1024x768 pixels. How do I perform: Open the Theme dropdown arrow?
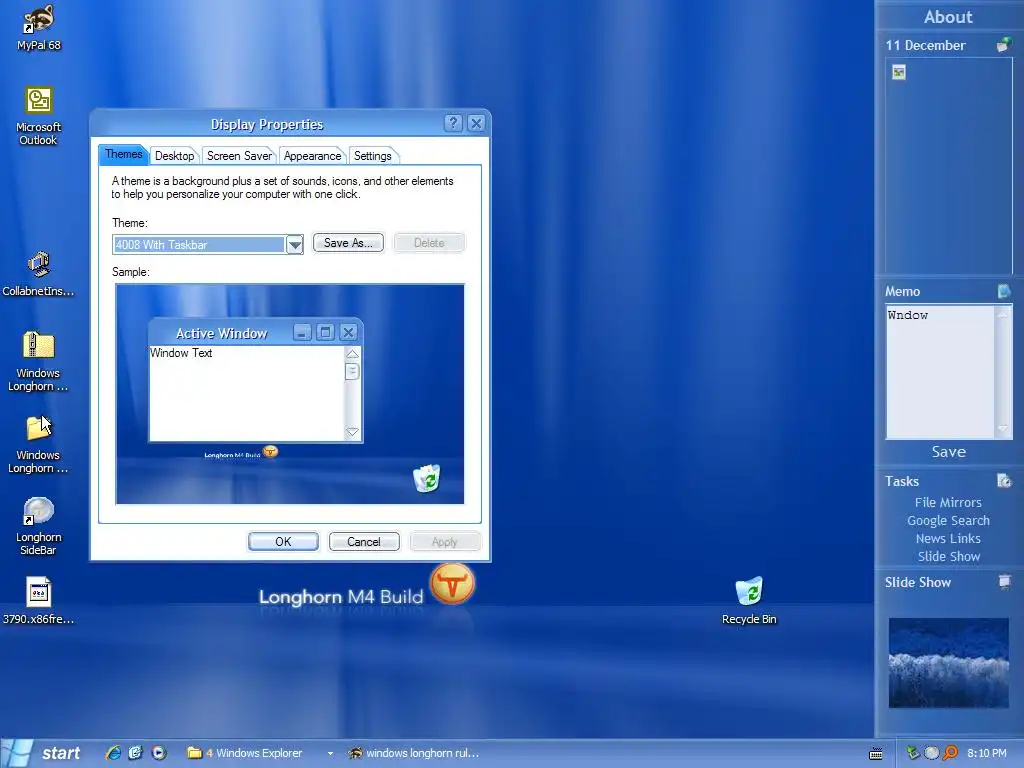coord(295,245)
